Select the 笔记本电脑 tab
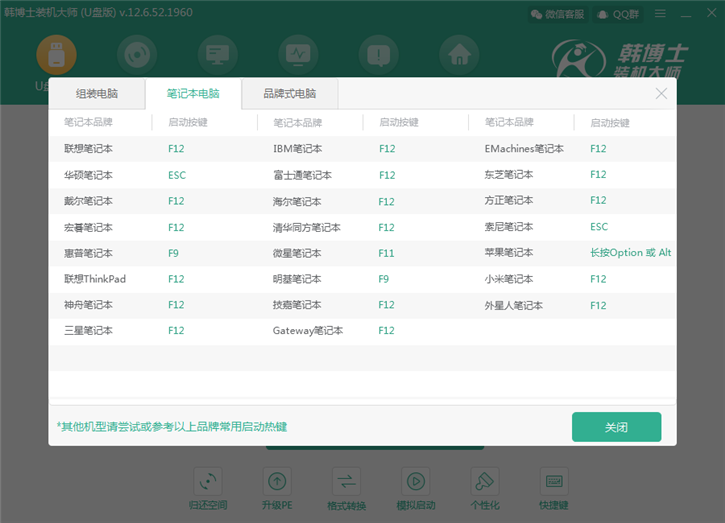 pyautogui.click(x=193, y=94)
